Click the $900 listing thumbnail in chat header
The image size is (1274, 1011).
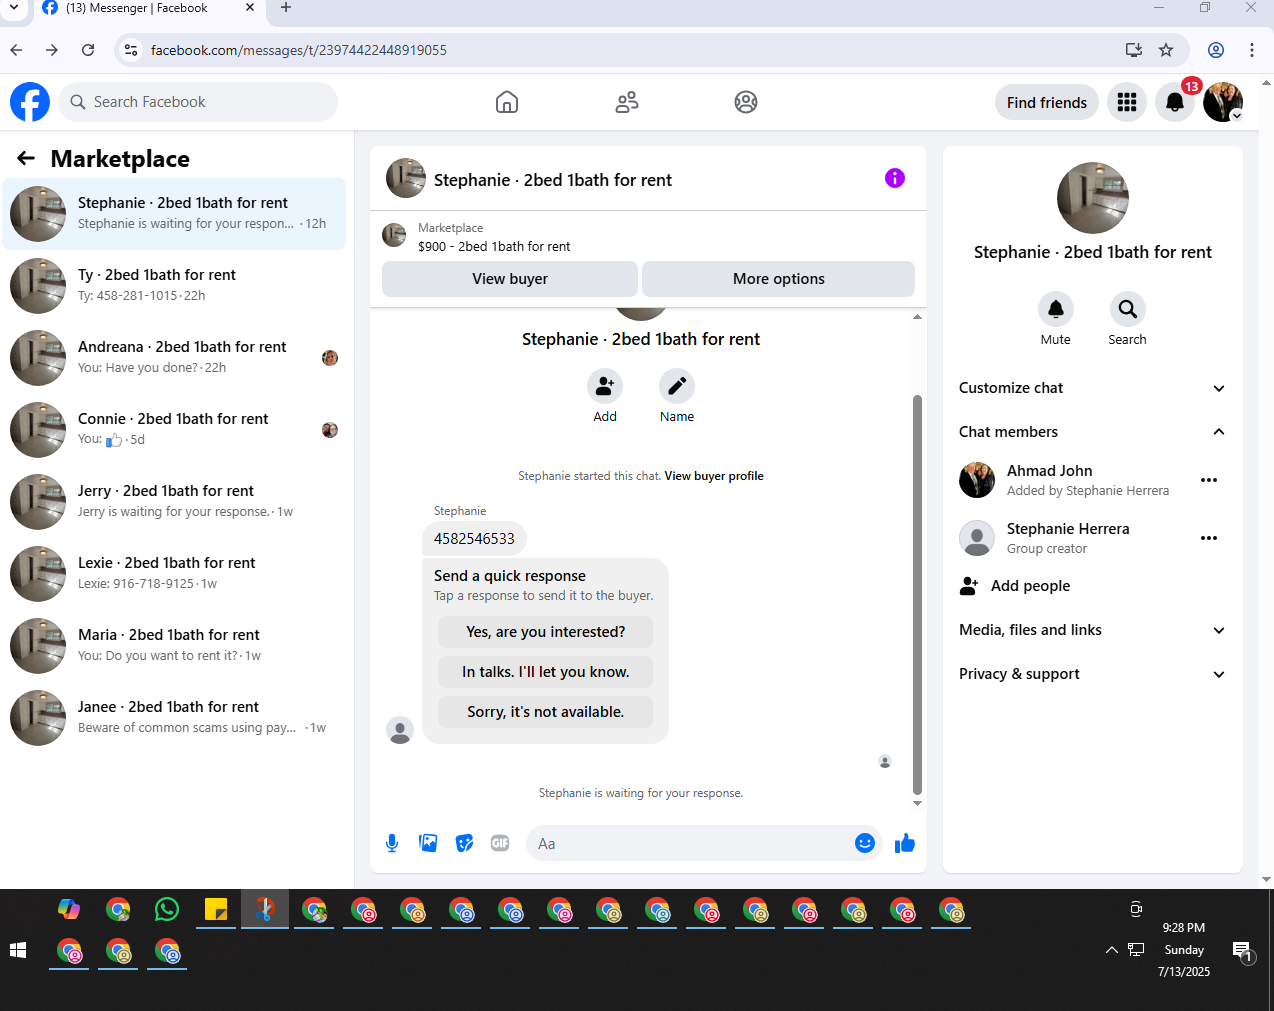(394, 236)
